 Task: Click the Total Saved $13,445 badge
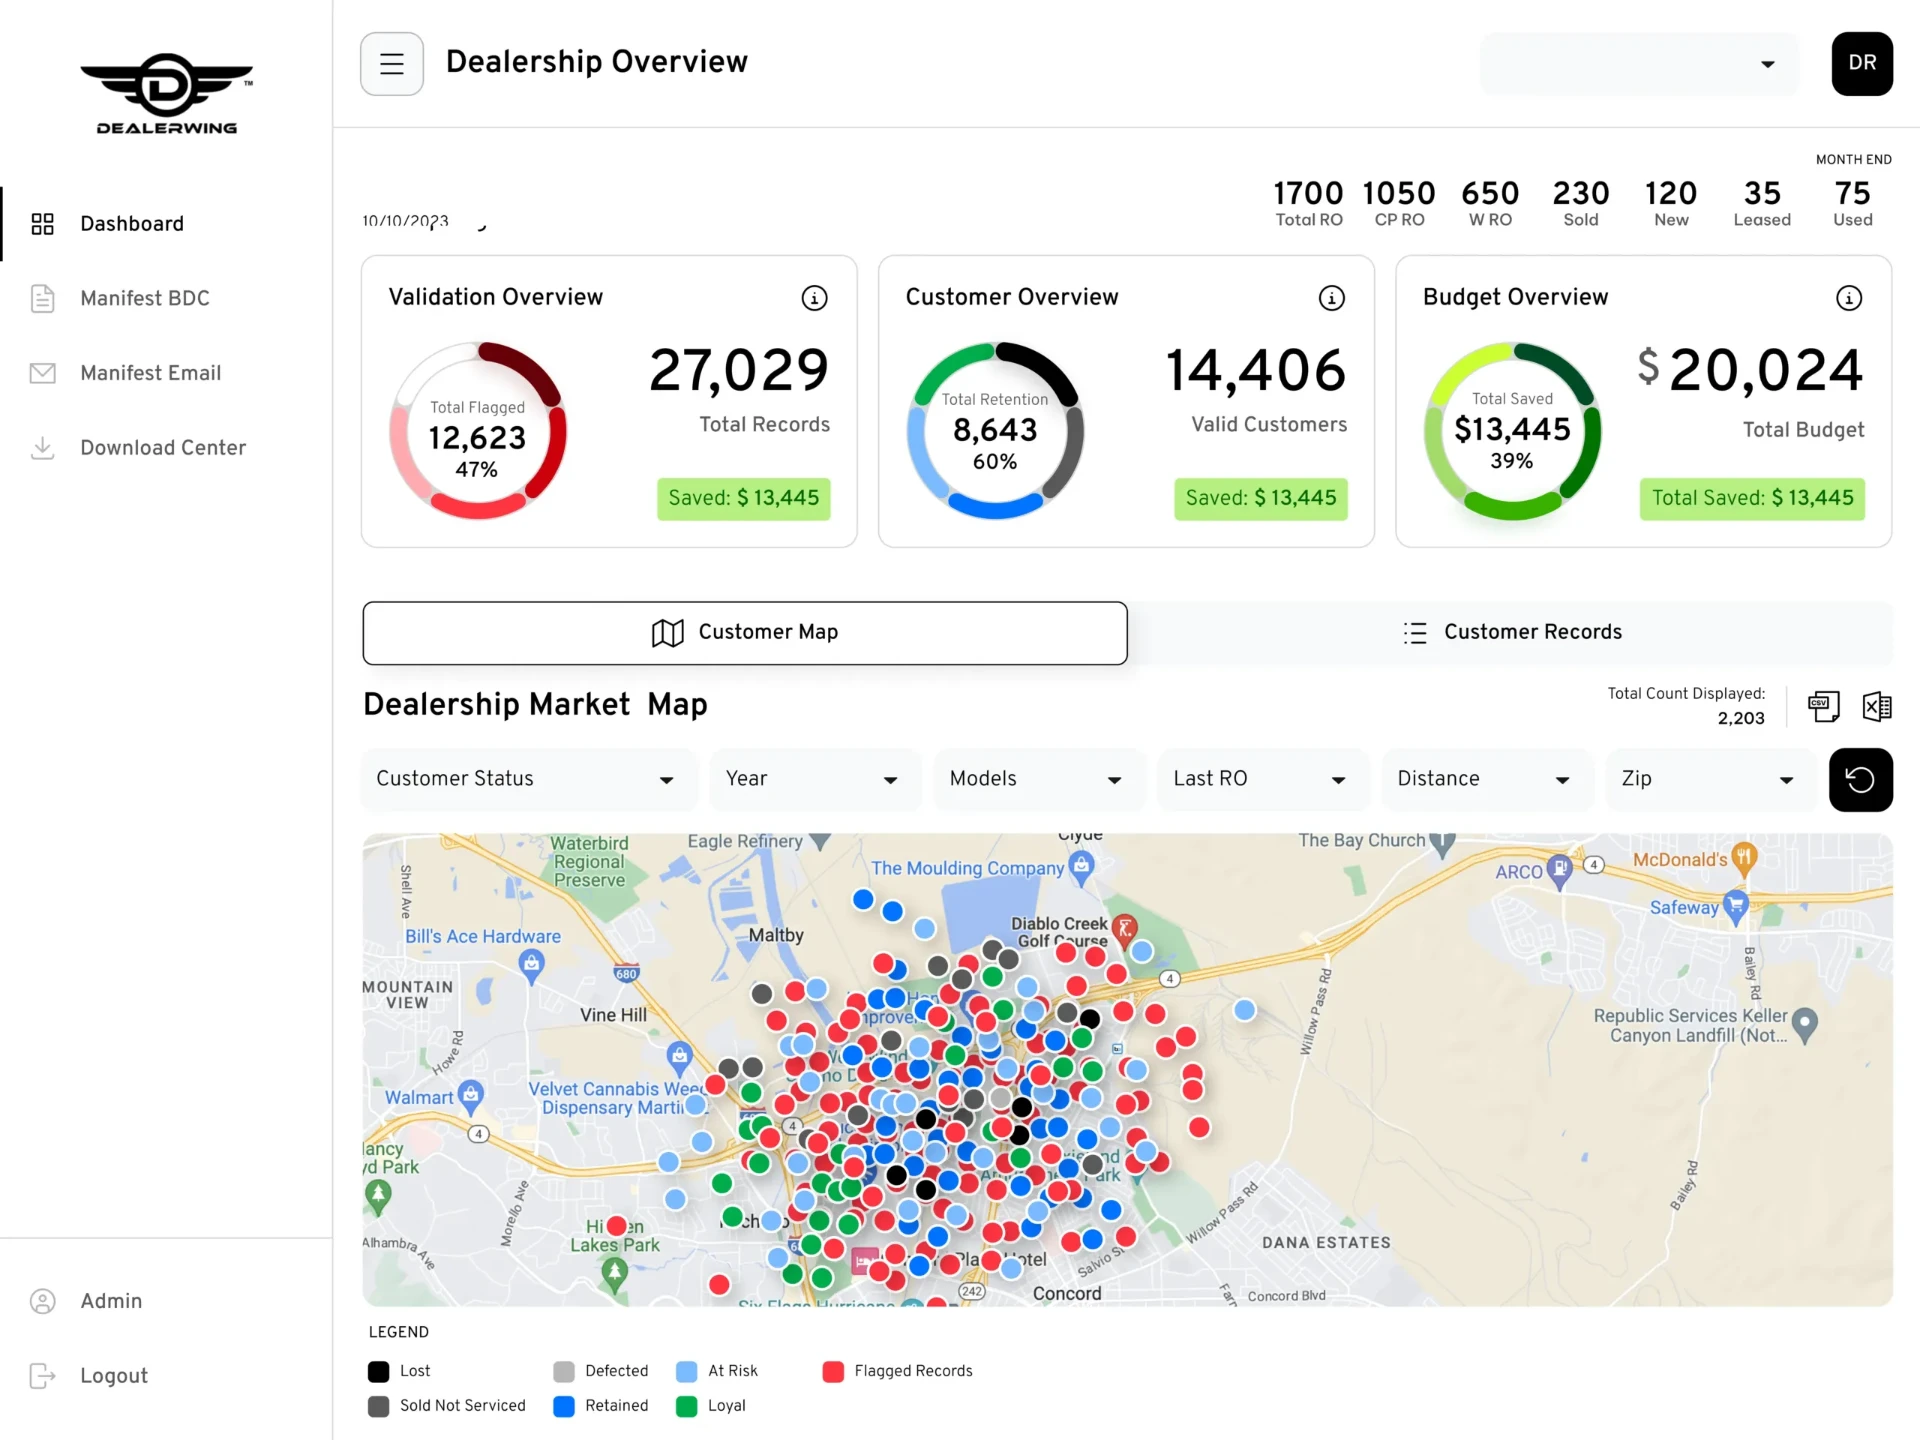(x=1752, y=499)
